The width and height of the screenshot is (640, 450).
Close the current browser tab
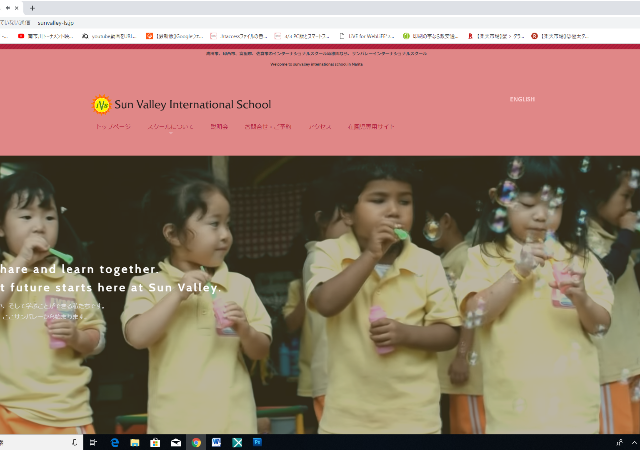[x=17, y=8]
